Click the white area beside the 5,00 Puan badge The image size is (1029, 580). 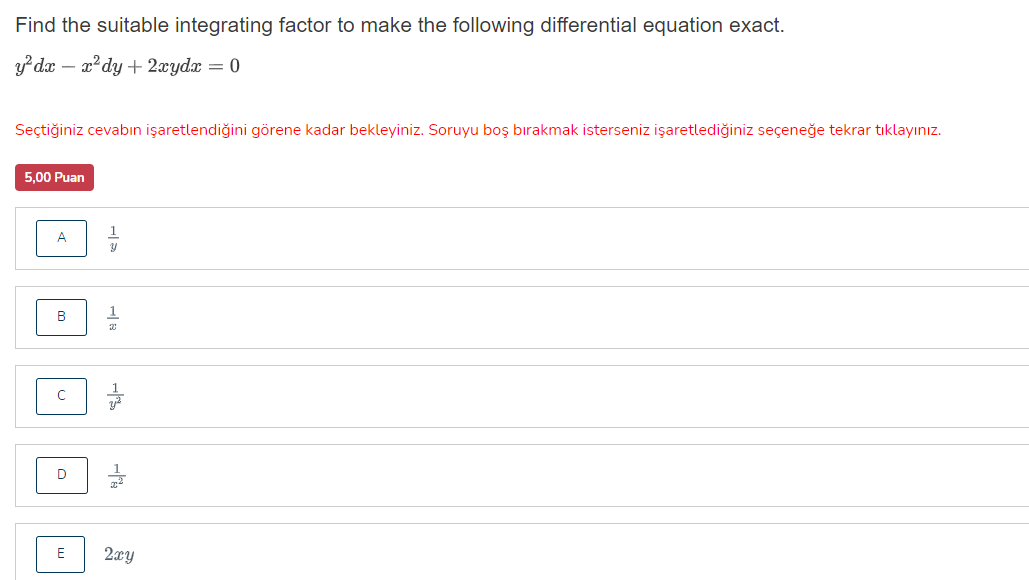[300, 177]
